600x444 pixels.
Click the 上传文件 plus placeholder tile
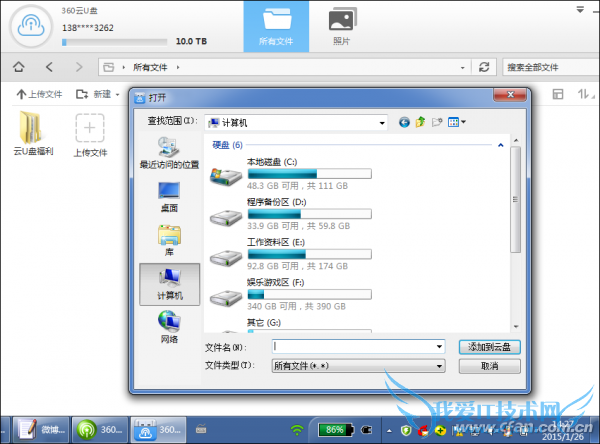tap(90, 135)
